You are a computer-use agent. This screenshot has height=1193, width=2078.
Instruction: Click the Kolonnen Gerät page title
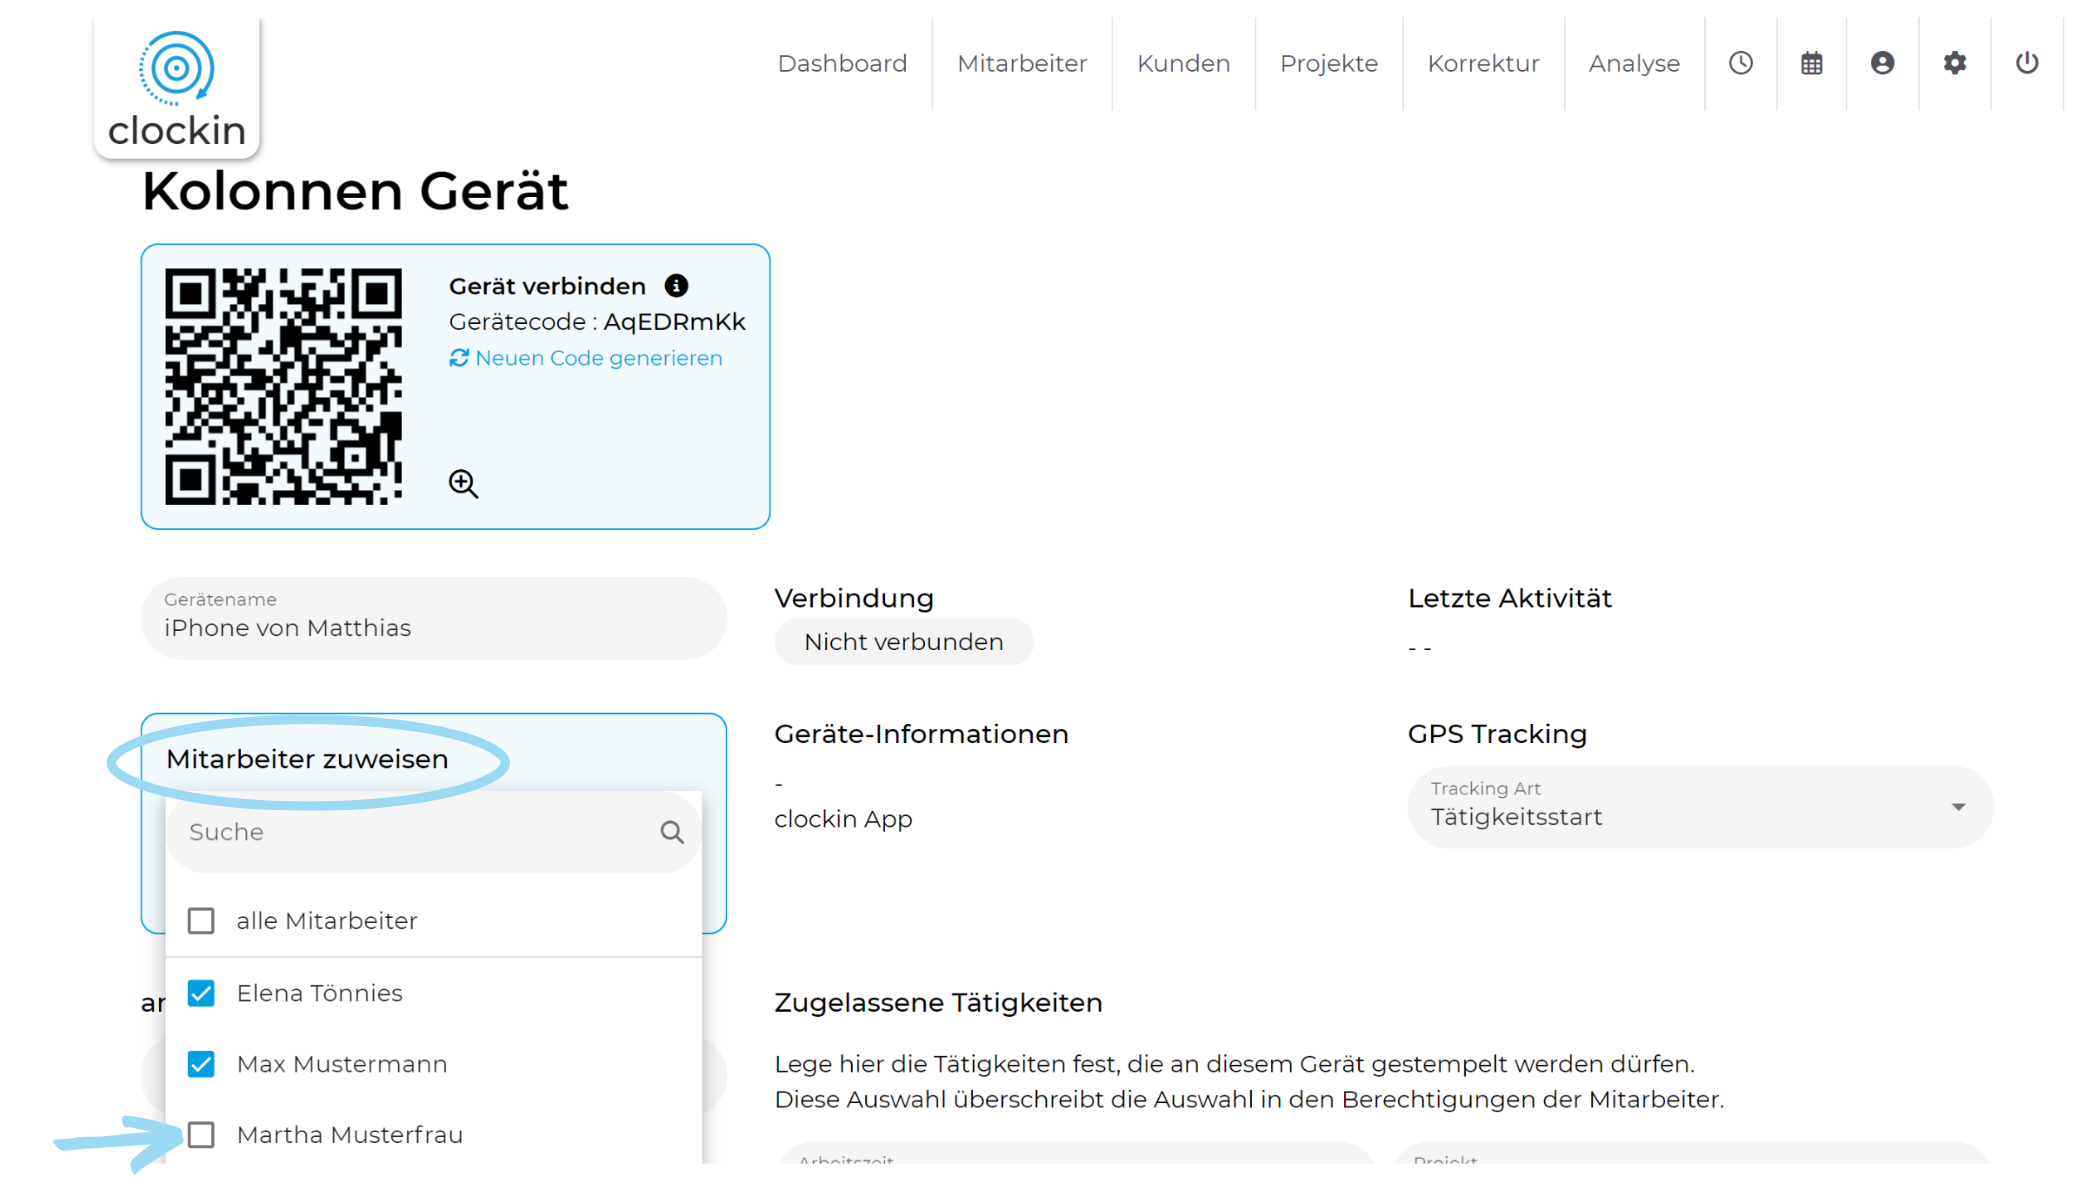[x=355, y=191]
